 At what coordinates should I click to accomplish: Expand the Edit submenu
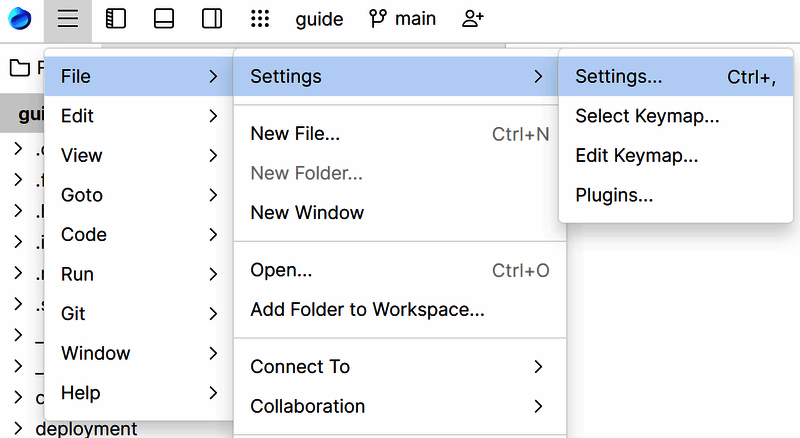[x=139, y=116]
